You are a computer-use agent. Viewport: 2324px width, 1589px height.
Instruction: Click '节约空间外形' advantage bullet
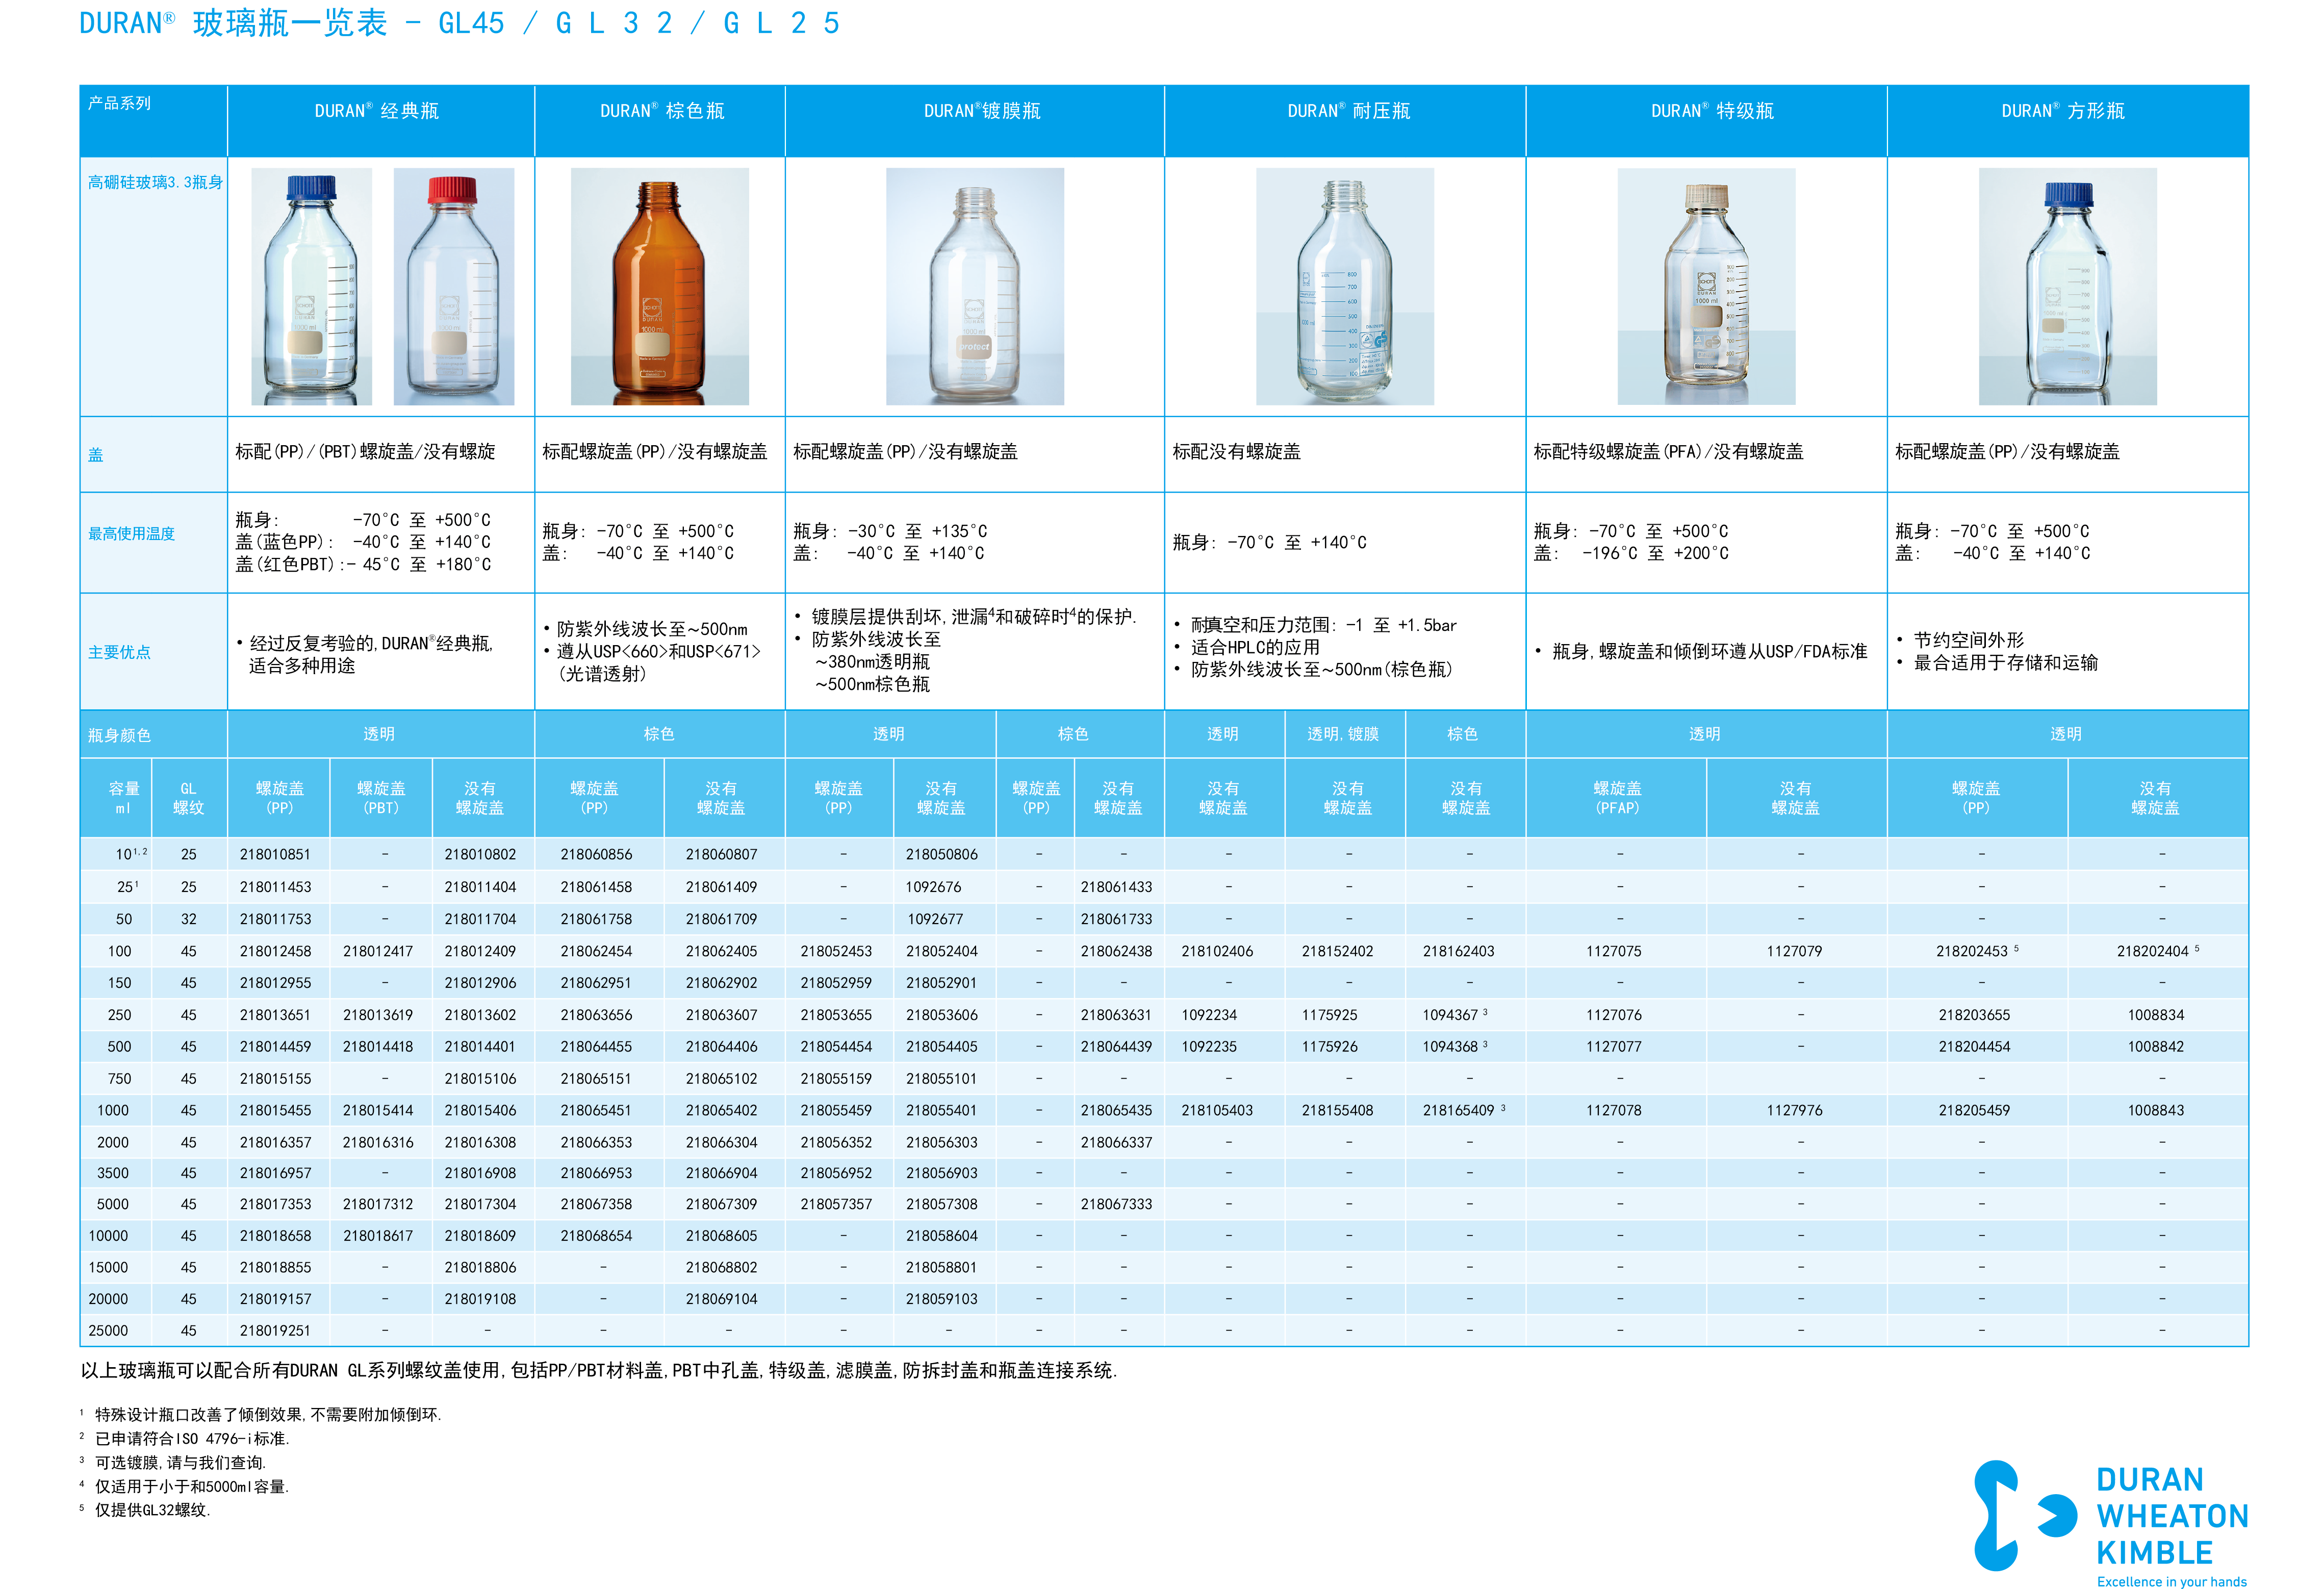tap(1969, 640)
